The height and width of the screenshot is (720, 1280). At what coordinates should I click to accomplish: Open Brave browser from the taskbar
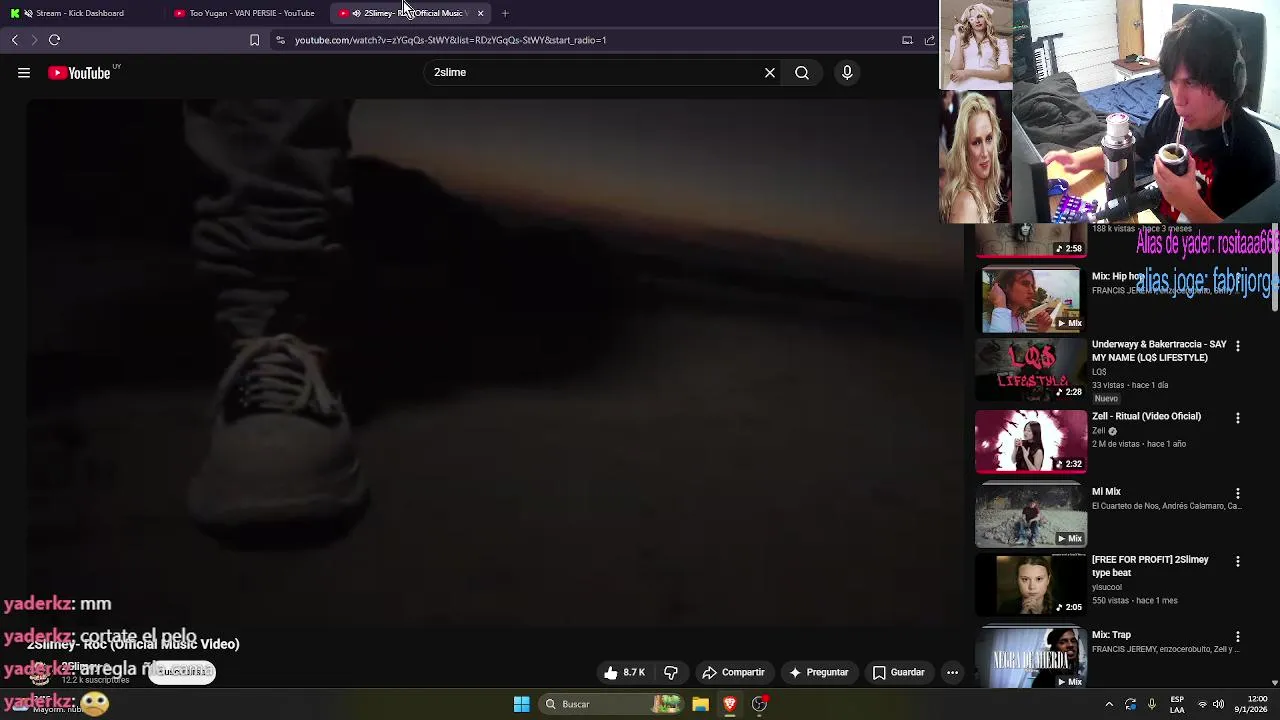(x=729, y=704)
